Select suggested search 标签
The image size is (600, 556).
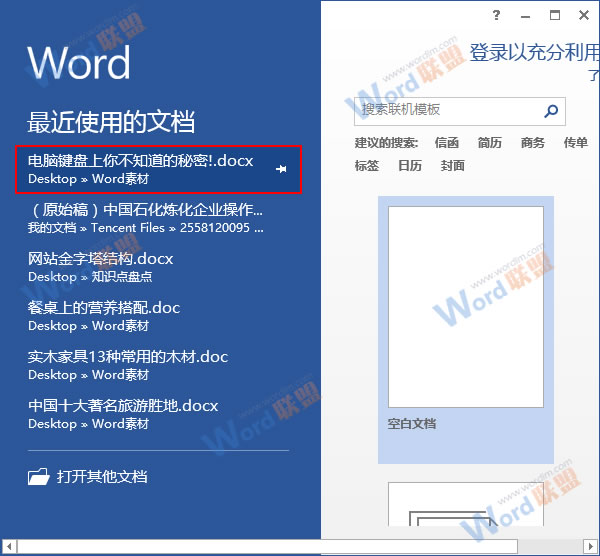point(367,166)
